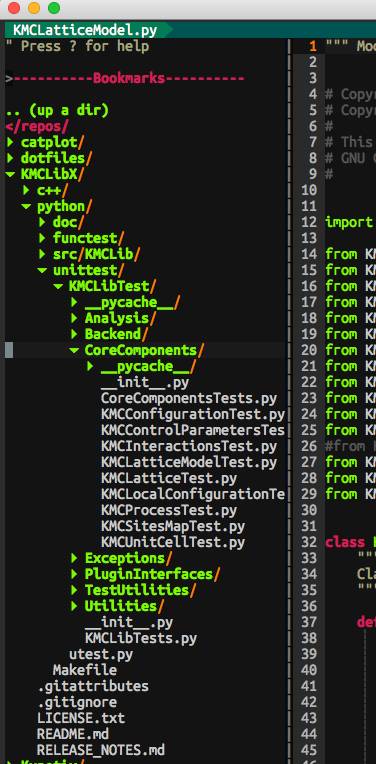Select the </repos/ root path
The width and height of the screenshot is (376, 764).
point(37,126)
